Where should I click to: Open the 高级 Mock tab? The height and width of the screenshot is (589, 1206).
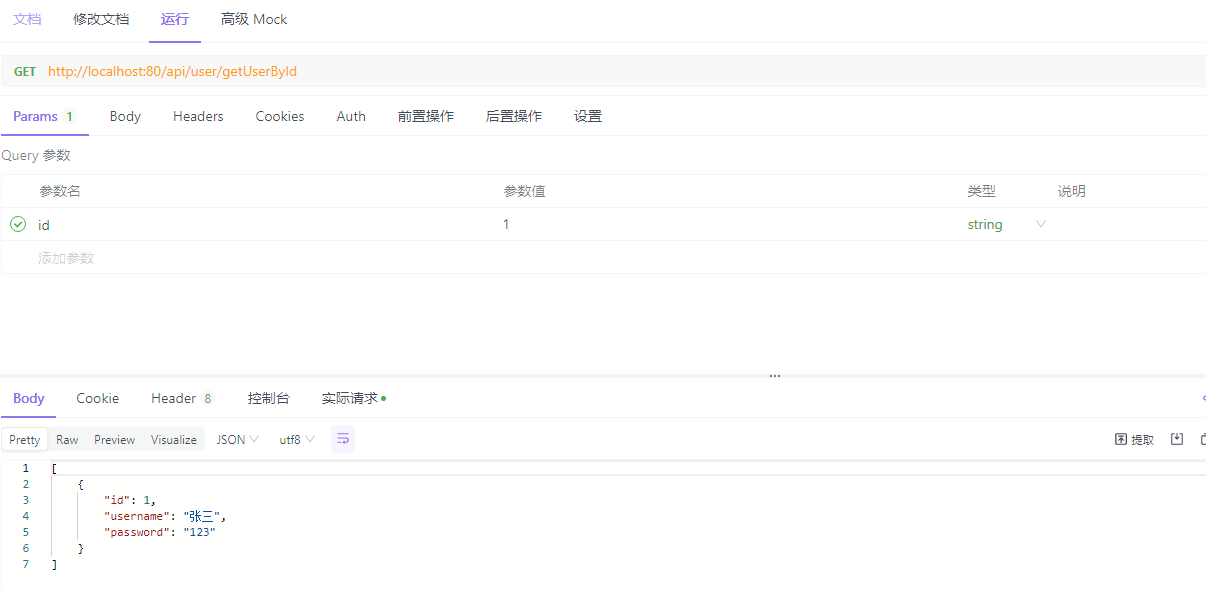click(x=254, y=19)
